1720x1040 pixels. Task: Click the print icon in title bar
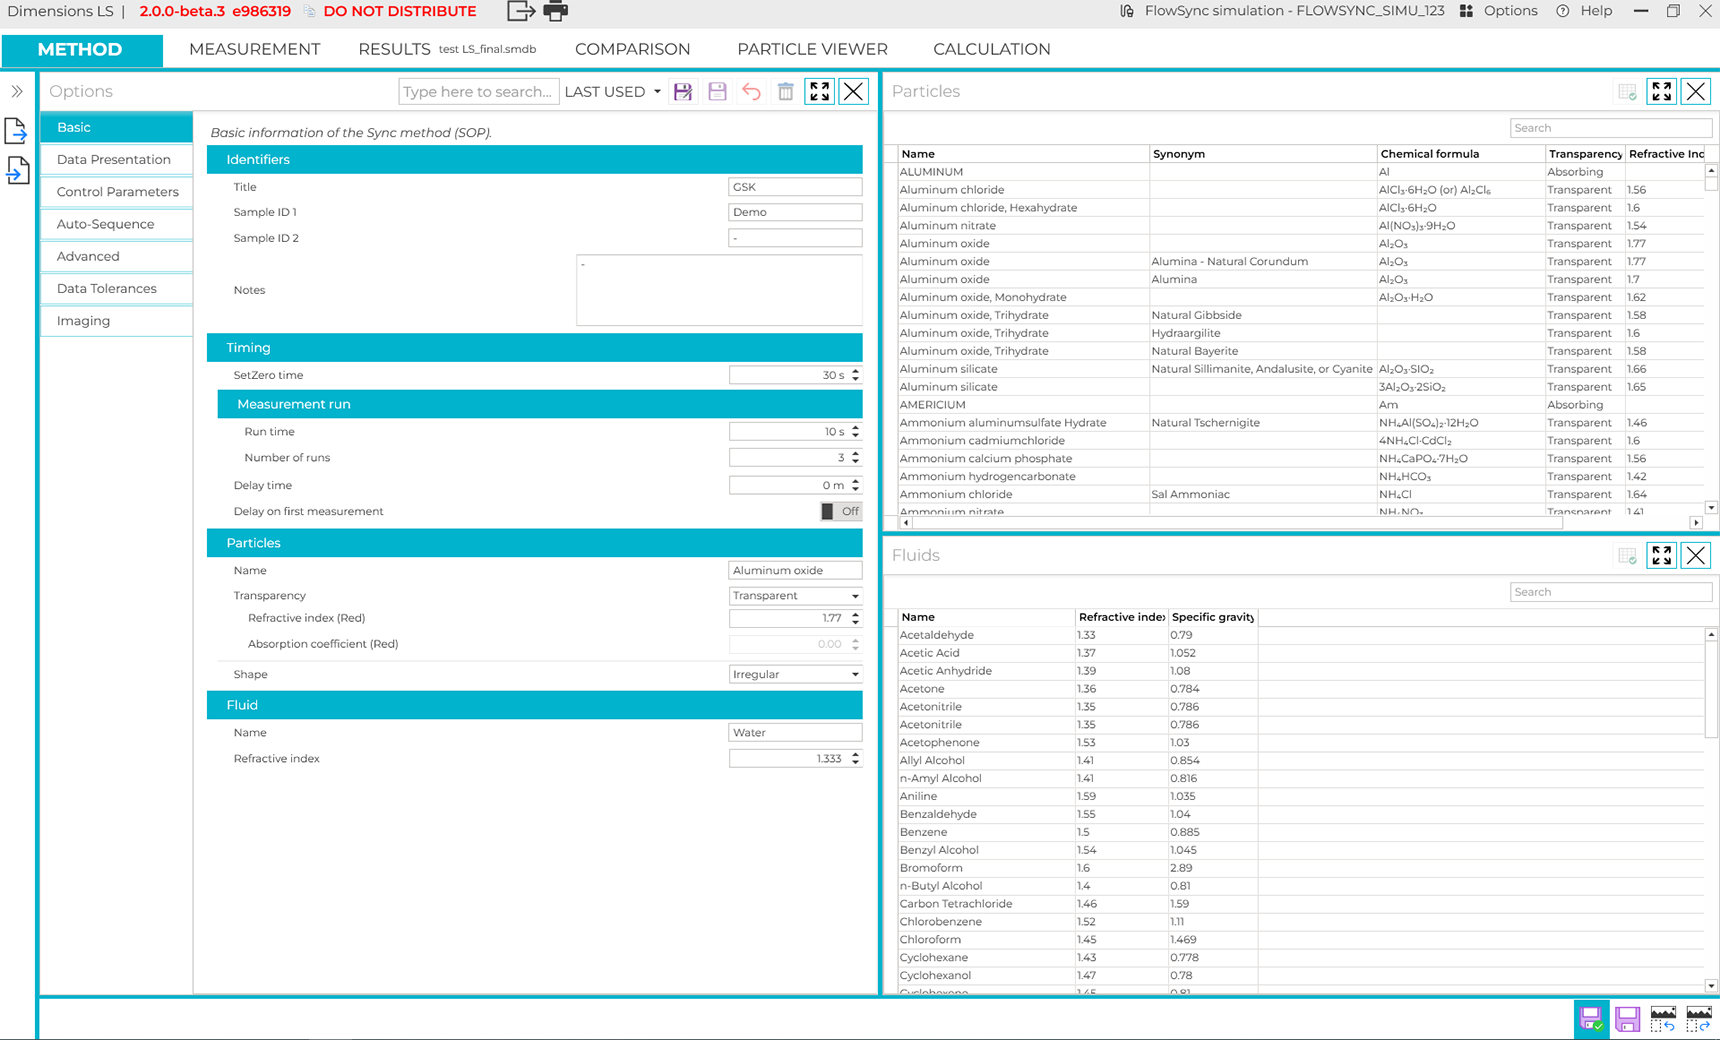[555, 11]
